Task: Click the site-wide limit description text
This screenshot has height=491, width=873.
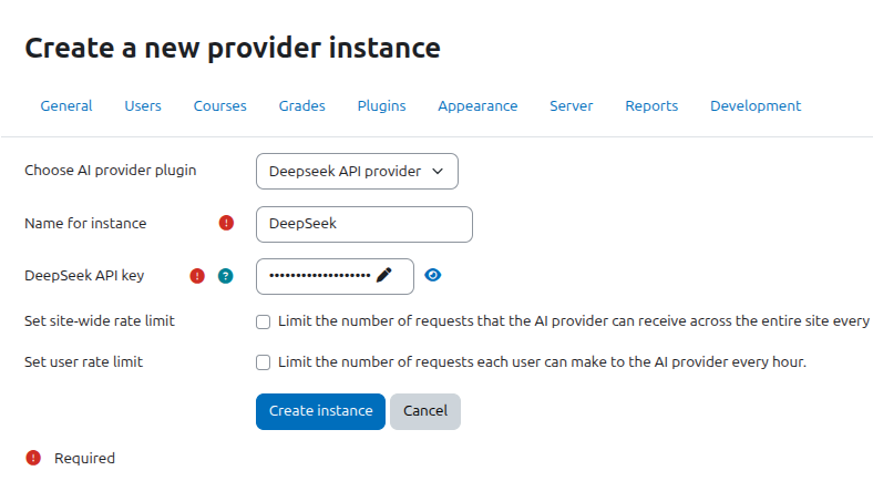Action: pyautogui.click(x=573, y=321)
